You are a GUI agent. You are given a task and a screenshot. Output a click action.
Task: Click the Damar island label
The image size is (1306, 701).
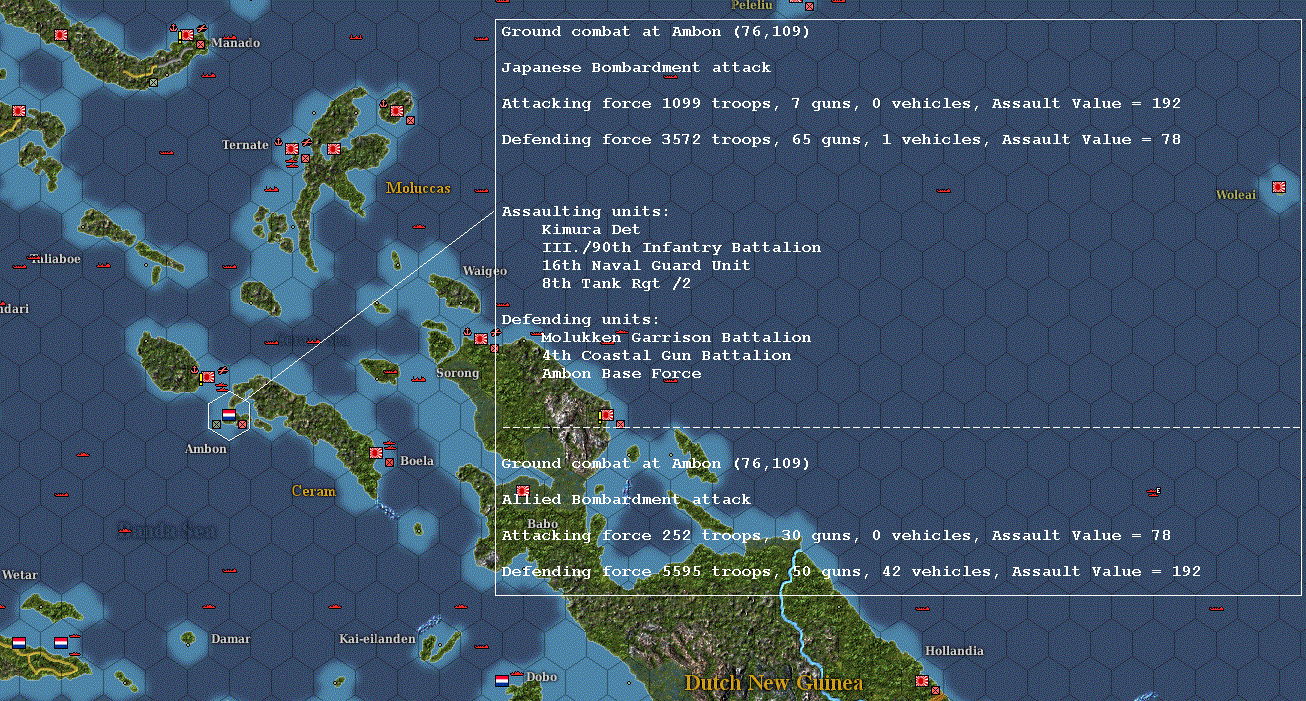click(231, 639)
